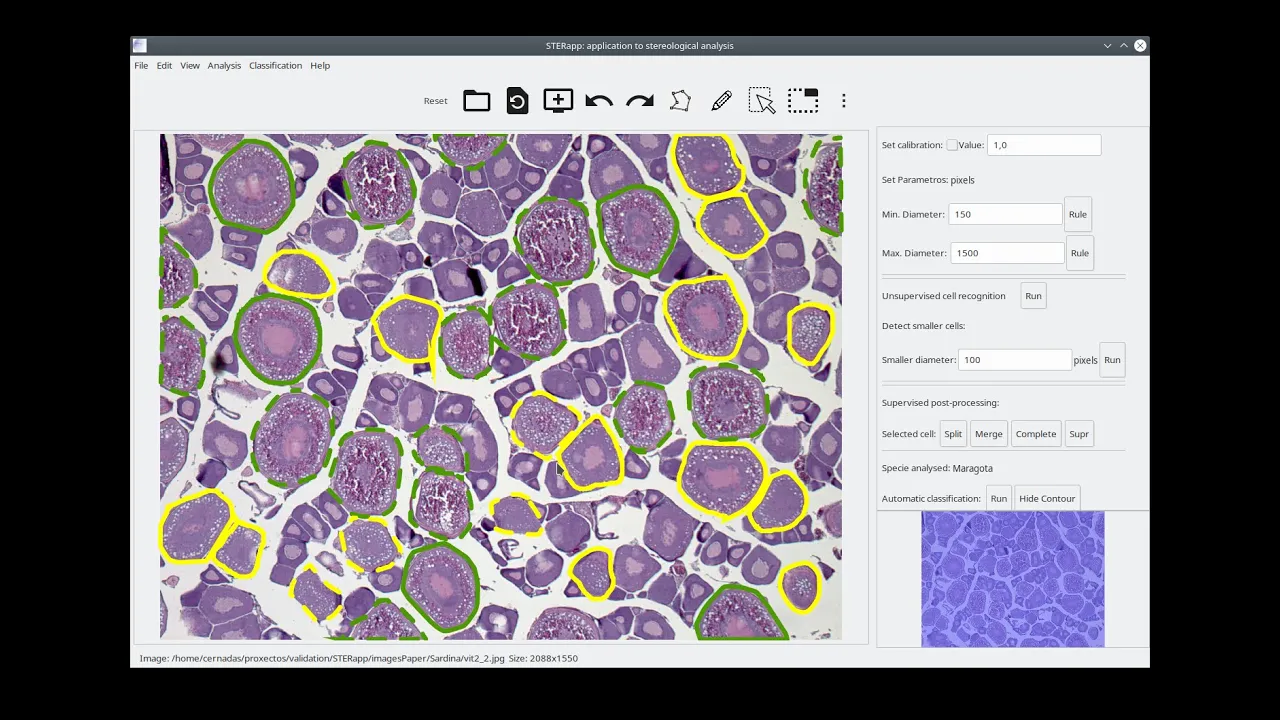The width and height of the screenshot is (1280, 720).
Task: Open the Help menu
Action: pos(320,65)
